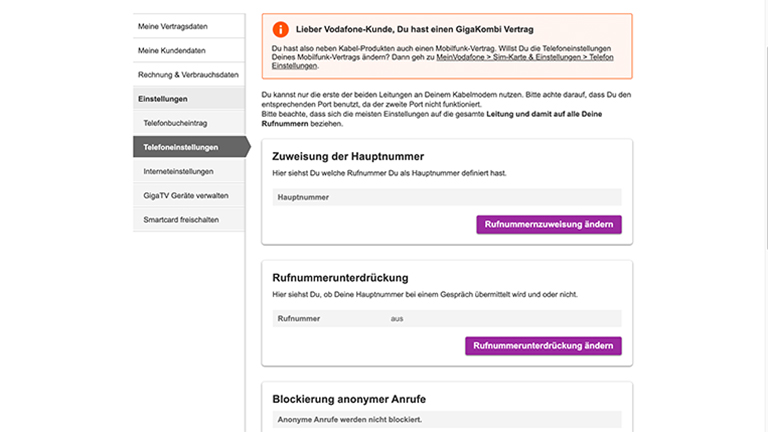
Task: Click the orange info icon in the banner
Action: 280,30
